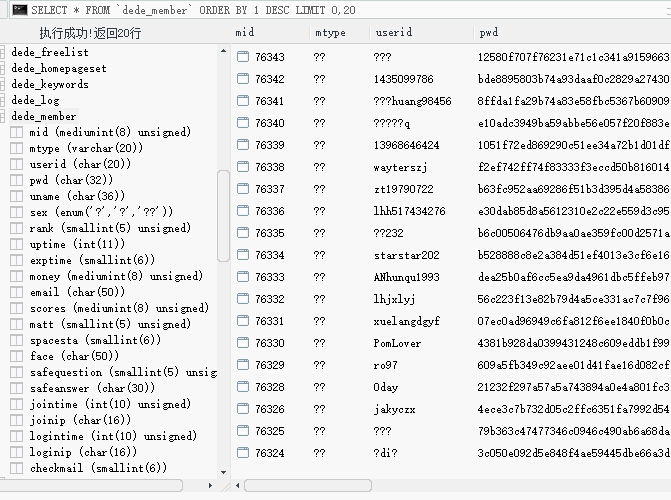This screenshot has width=671, height=500.
Task: Click row icon for mid 76342
Action: coord(243,78)
